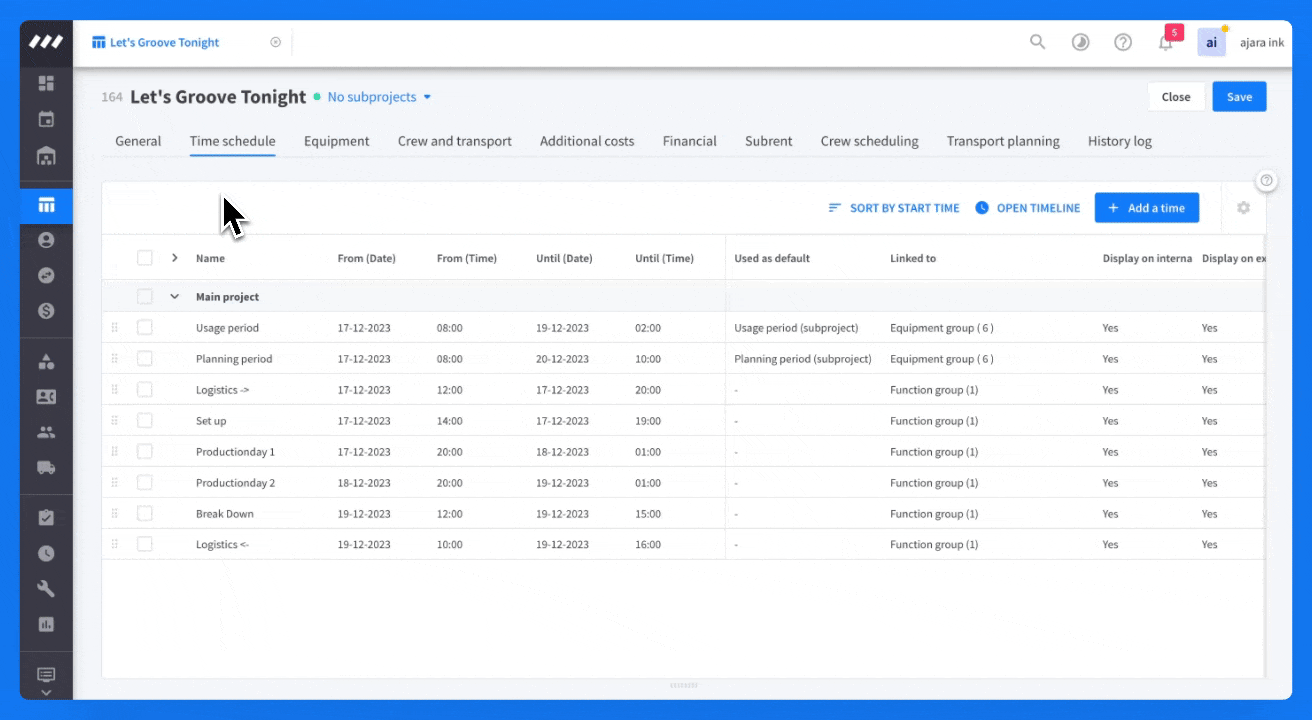Click the search magnifier icon in the header

pos(1038,42)
